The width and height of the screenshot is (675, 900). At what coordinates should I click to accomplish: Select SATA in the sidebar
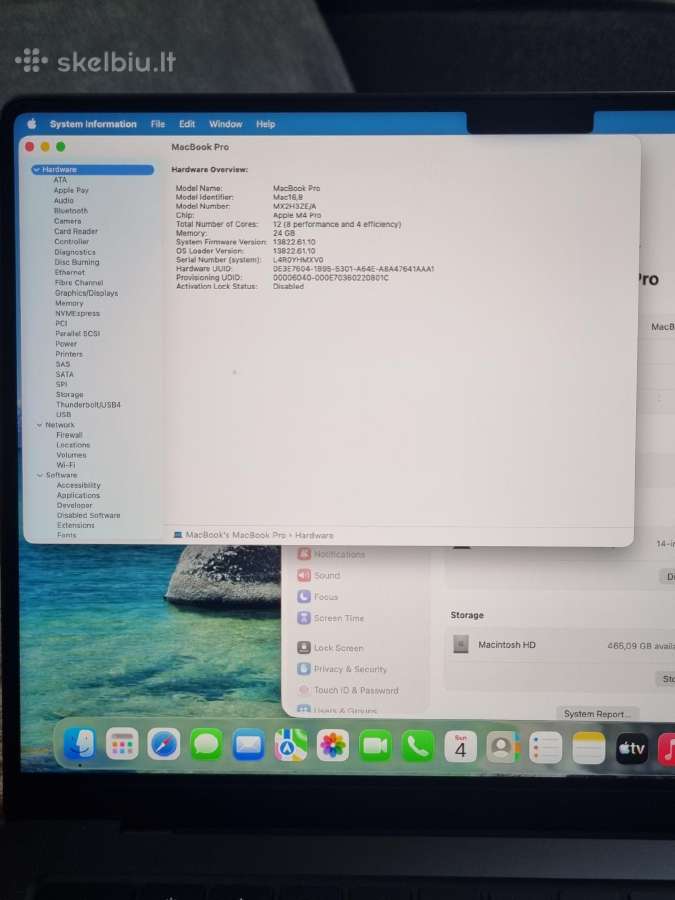(x=65, y=374)
